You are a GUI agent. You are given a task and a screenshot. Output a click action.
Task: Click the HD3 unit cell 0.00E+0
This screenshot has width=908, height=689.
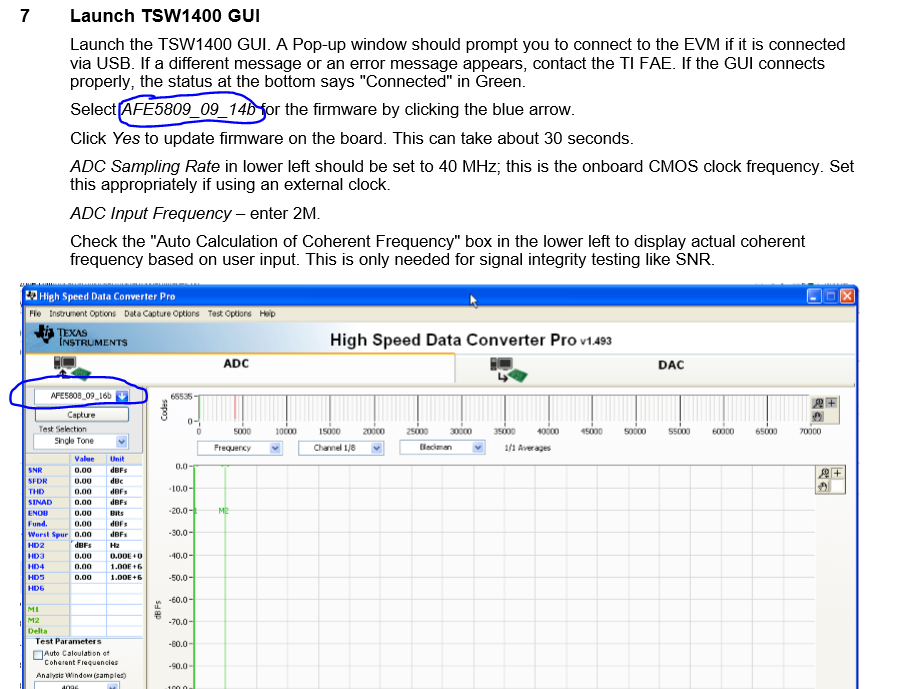point(126,556)
